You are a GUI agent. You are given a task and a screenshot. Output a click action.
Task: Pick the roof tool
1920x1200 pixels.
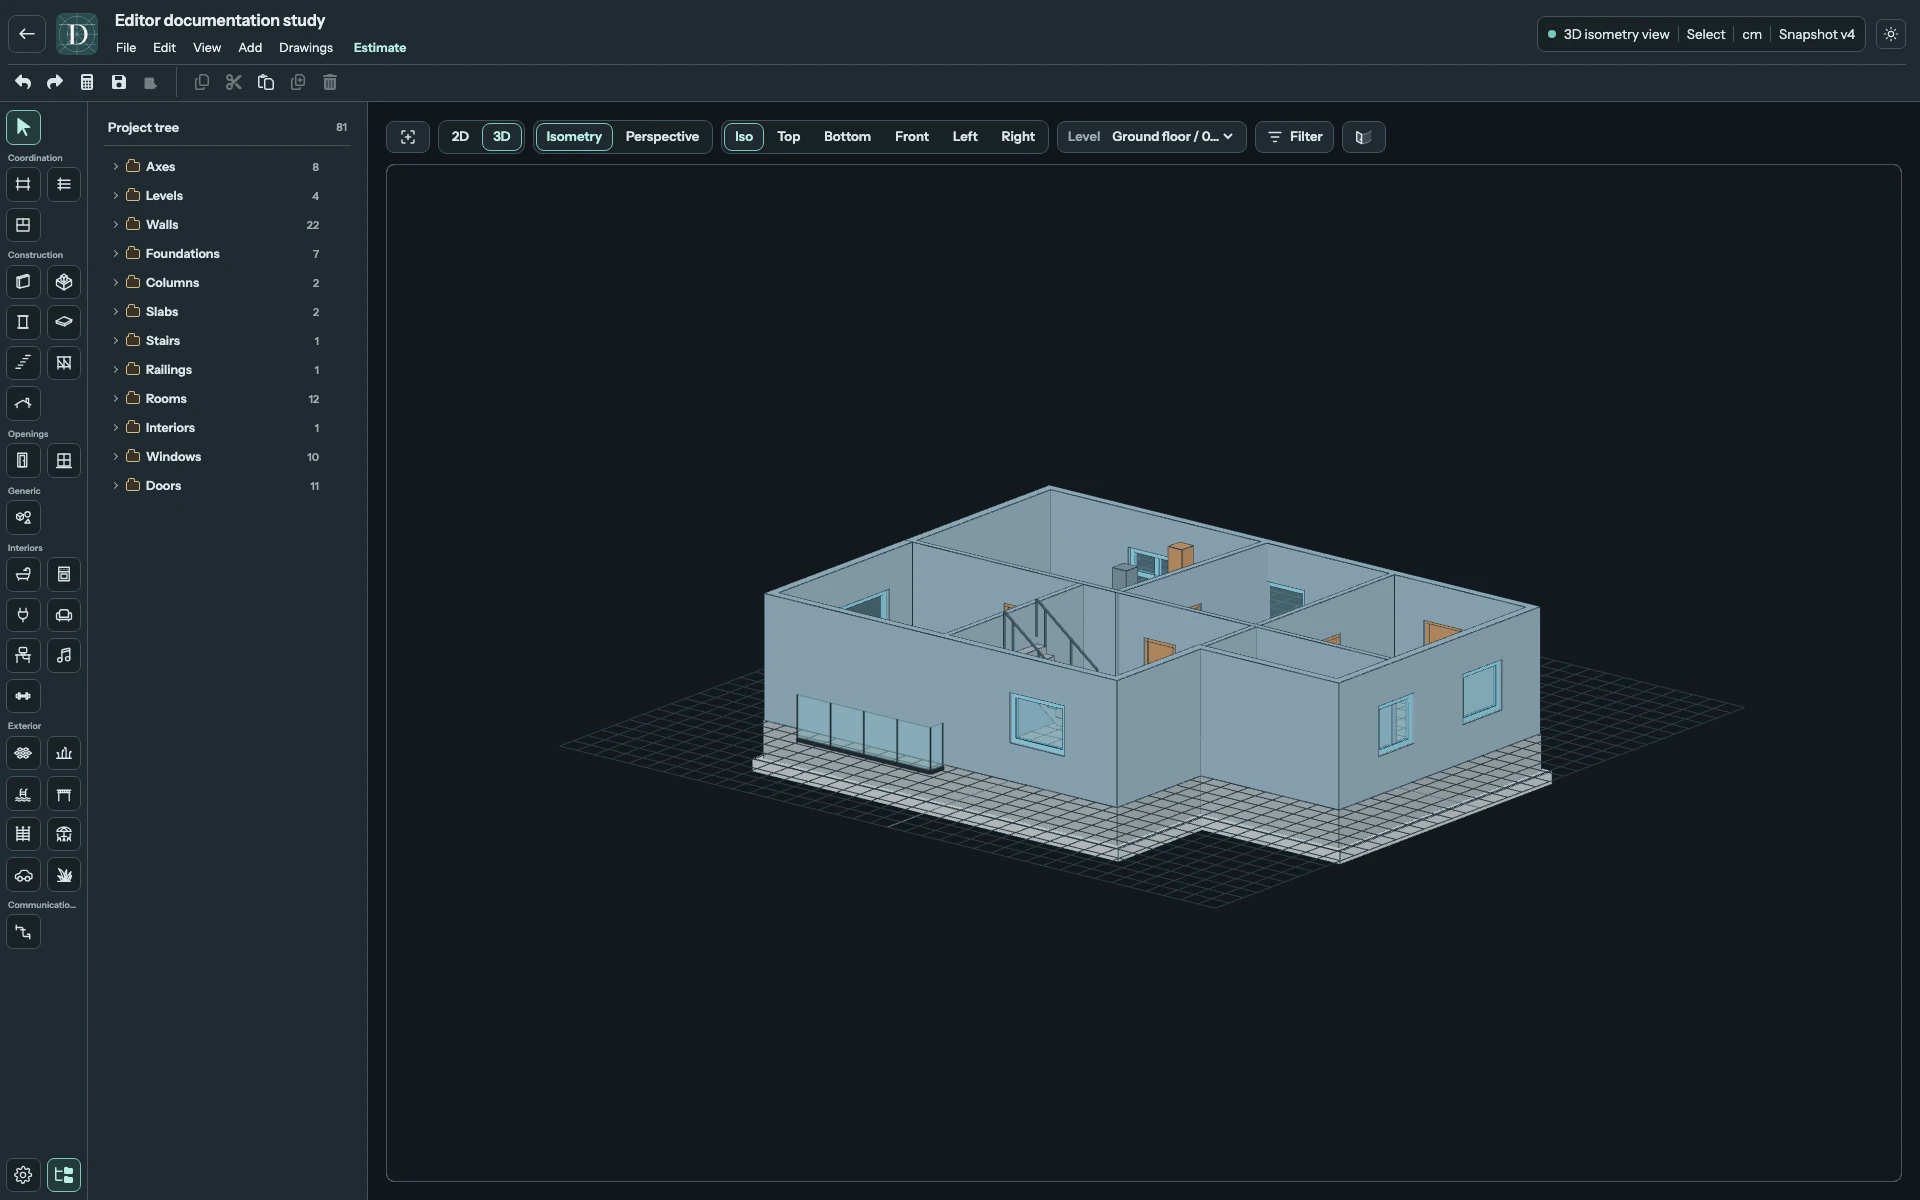point(23,403)
